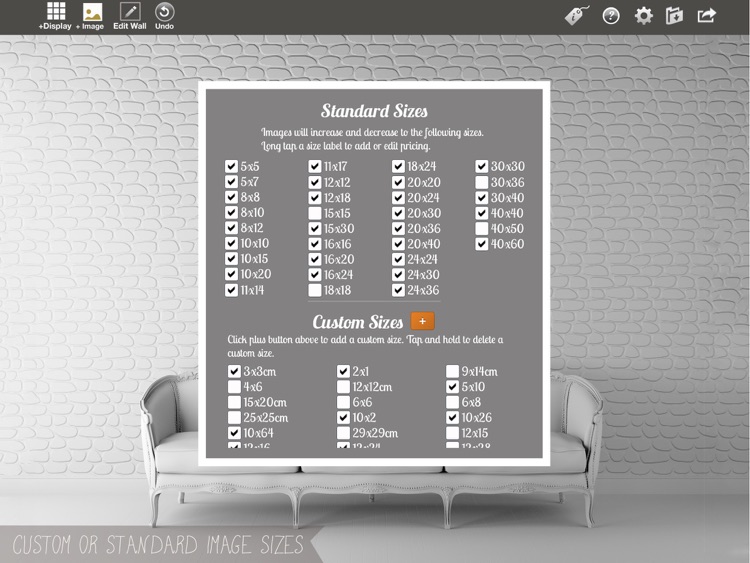Screen dimensions: 750x563
Task: Toggle the 11x17 size checkbox
Action: click(315, 166)
